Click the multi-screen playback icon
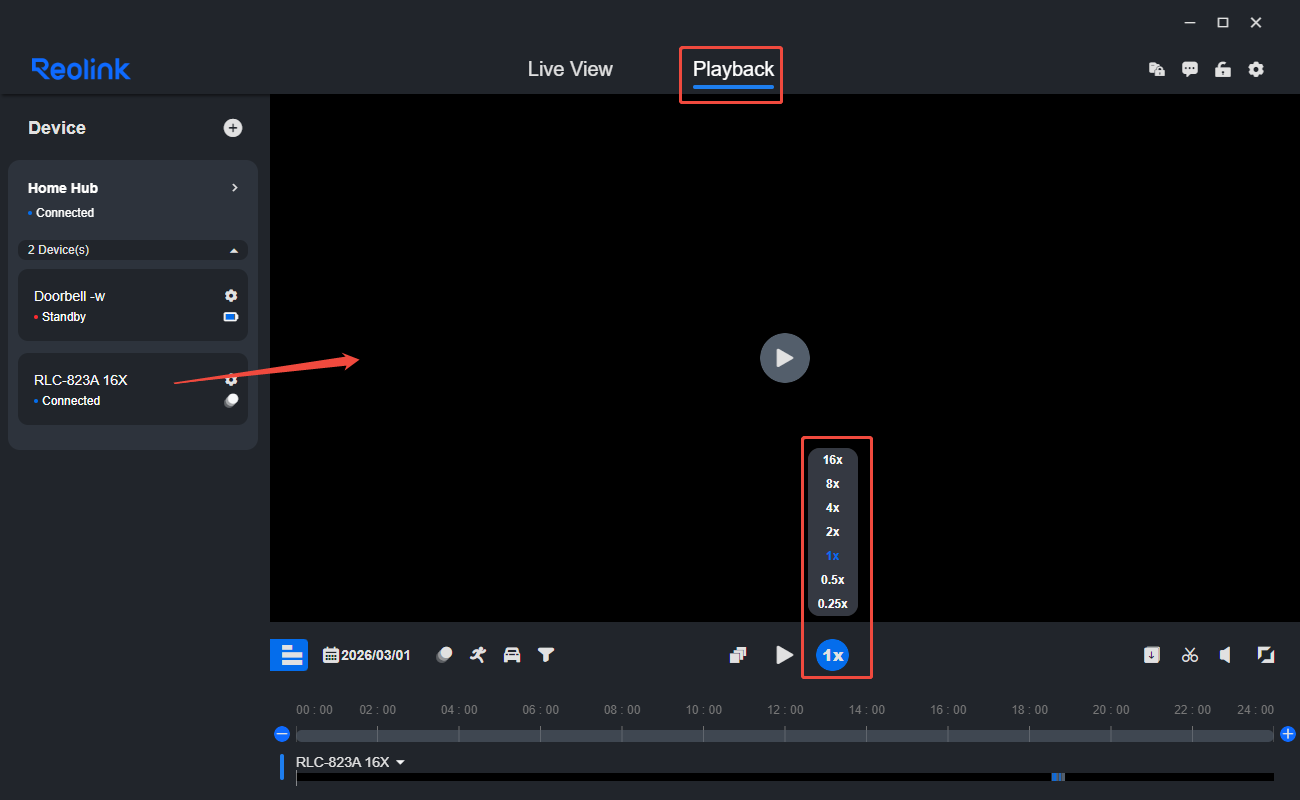This screenshot has width=1300, height=800. [738, 655]
